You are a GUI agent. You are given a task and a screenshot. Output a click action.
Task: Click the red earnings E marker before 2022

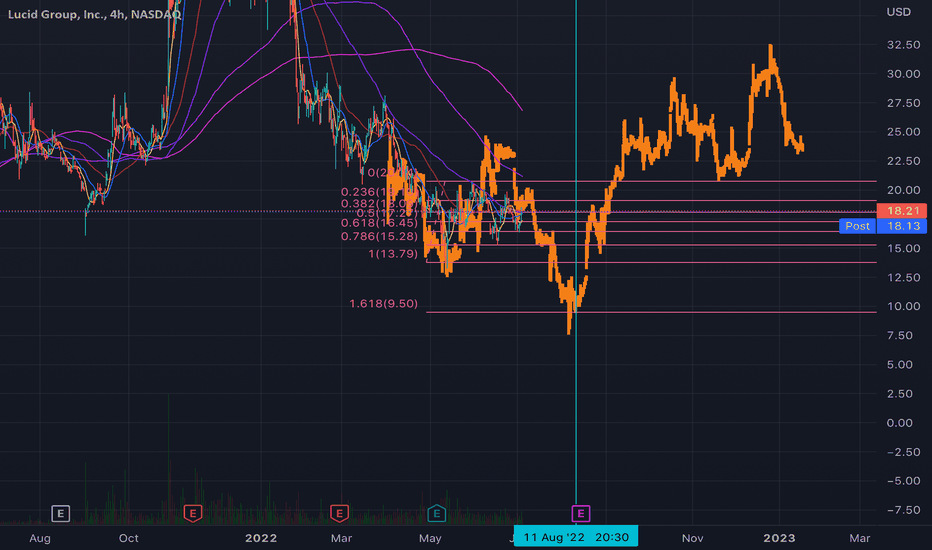pyautogui.click(x=193, y=513)
